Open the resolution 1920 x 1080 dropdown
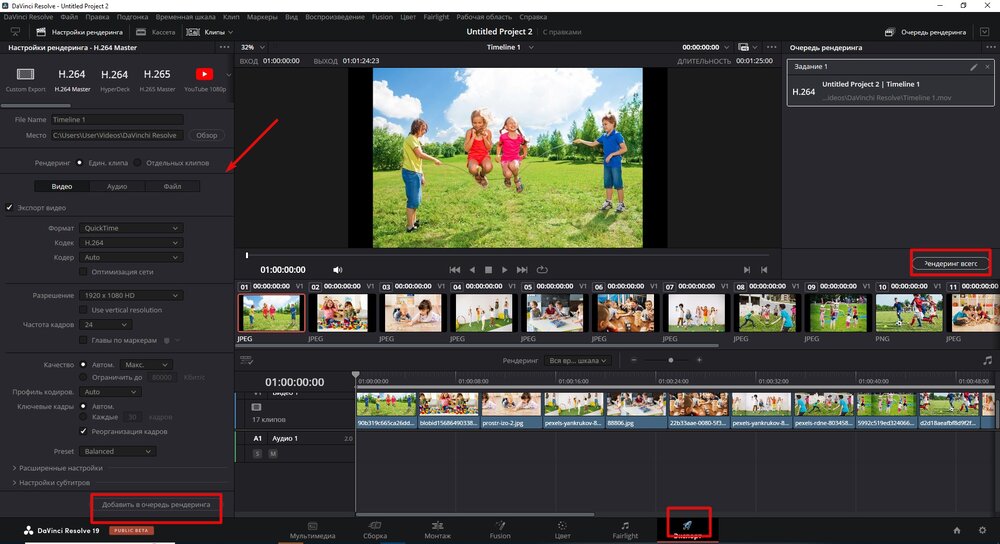This screenshot has width=1000, height=544. [131, 295]
